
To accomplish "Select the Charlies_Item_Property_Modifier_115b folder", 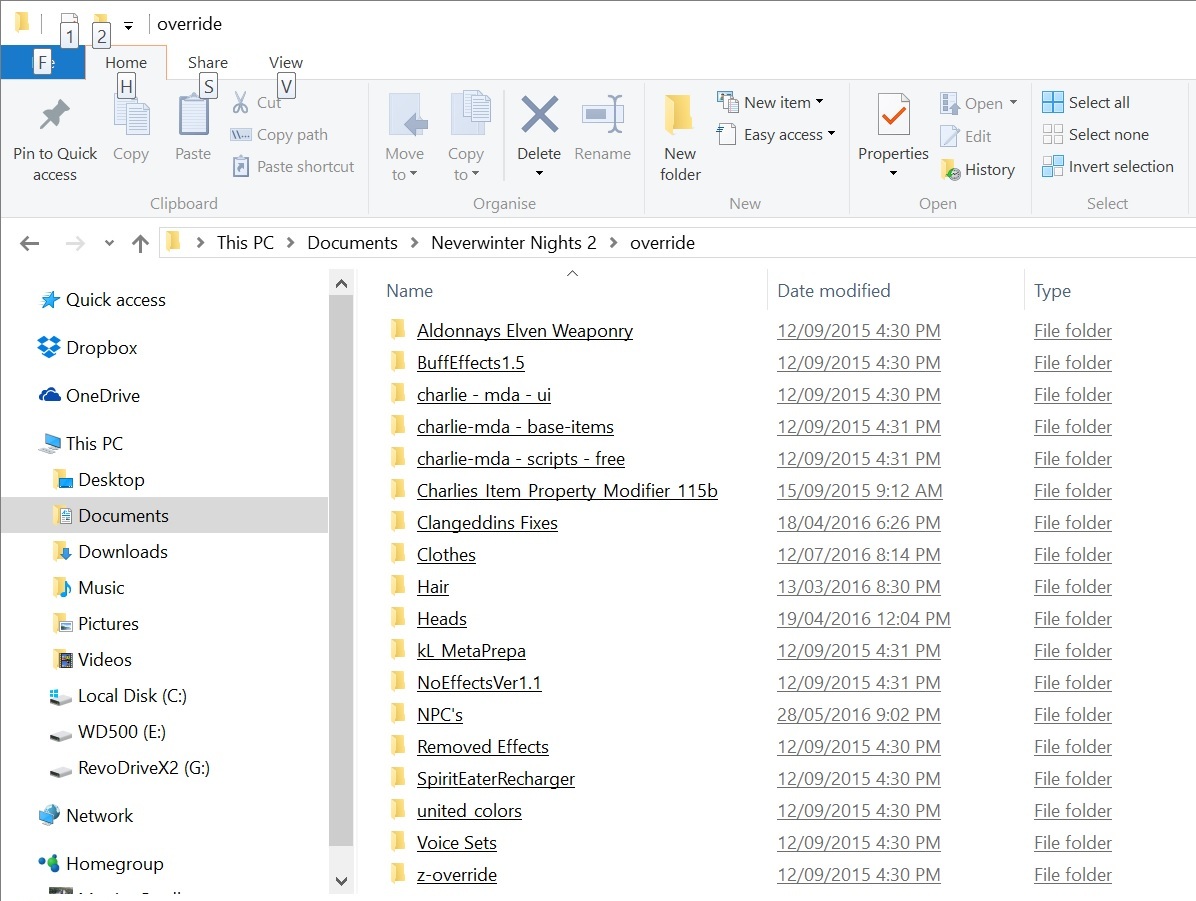I will pos(567,491).
